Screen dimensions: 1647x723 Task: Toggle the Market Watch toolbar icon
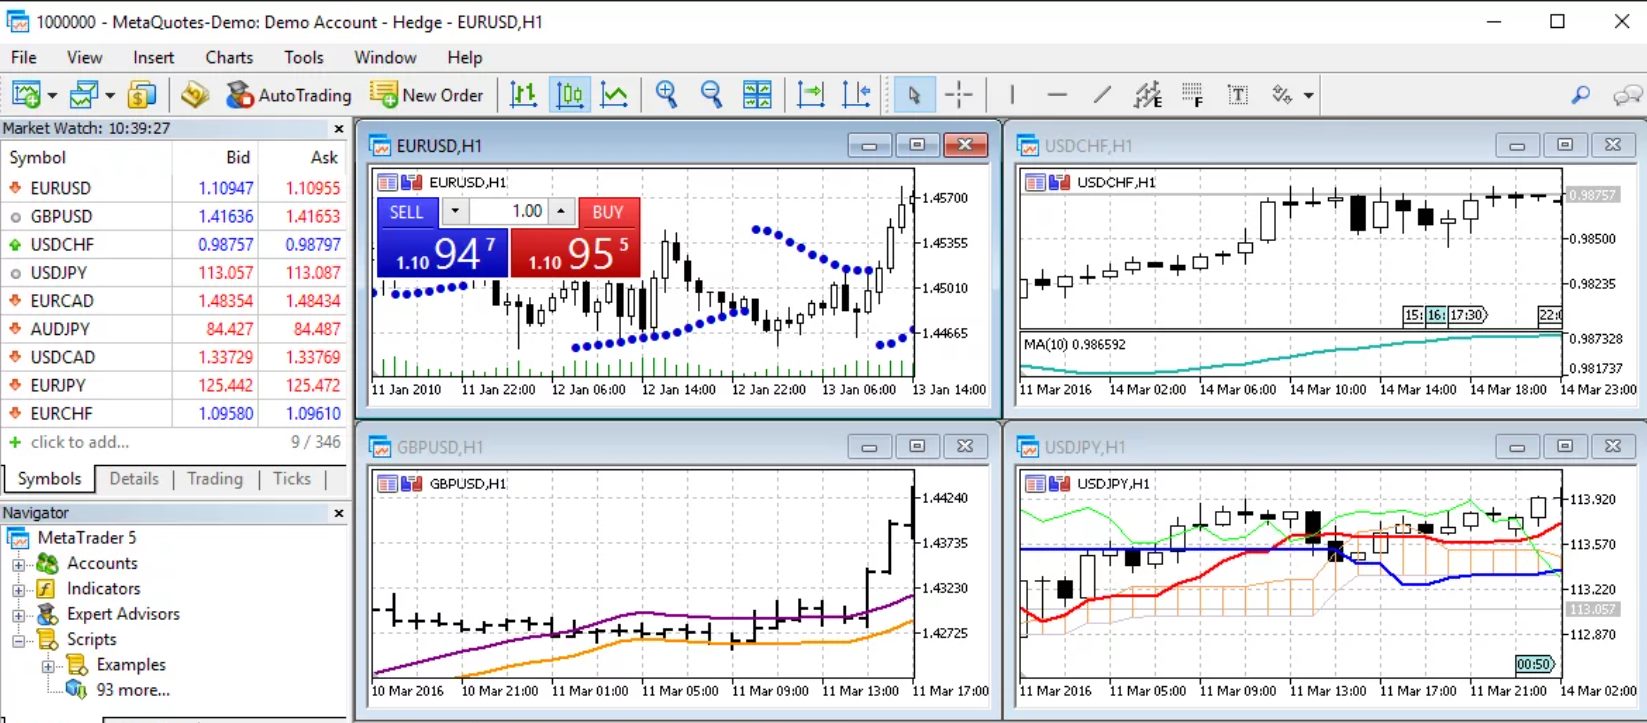[142, 95]
